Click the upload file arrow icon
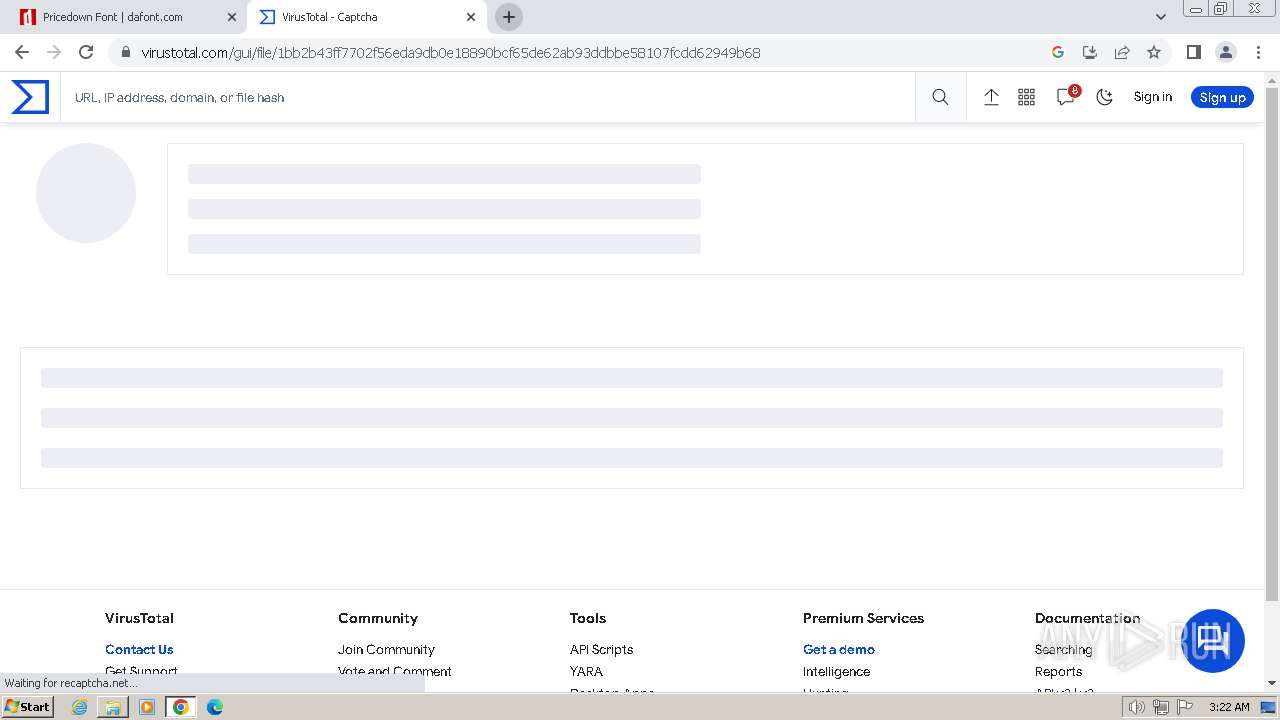Screen dimensions: 1280x720 [x=991, y=97]
